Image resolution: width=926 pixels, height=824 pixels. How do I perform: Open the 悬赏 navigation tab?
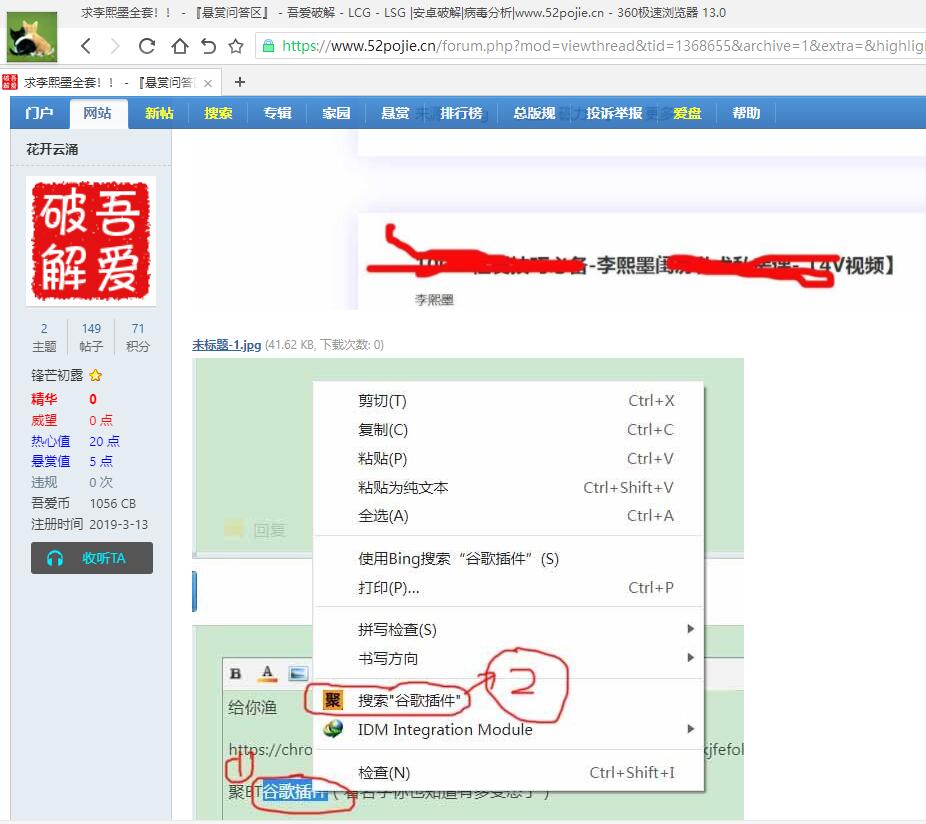pyautogui.click(x=395, y=113)
